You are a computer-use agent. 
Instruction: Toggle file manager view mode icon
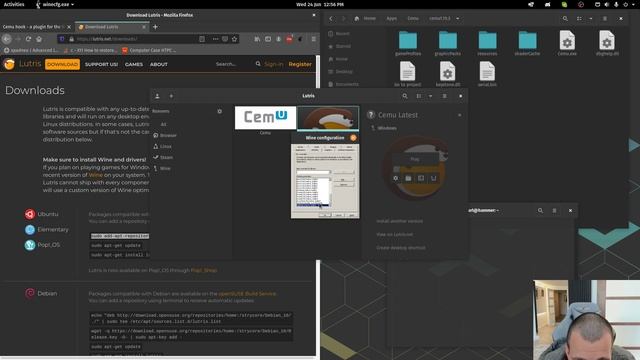[579, 18]
